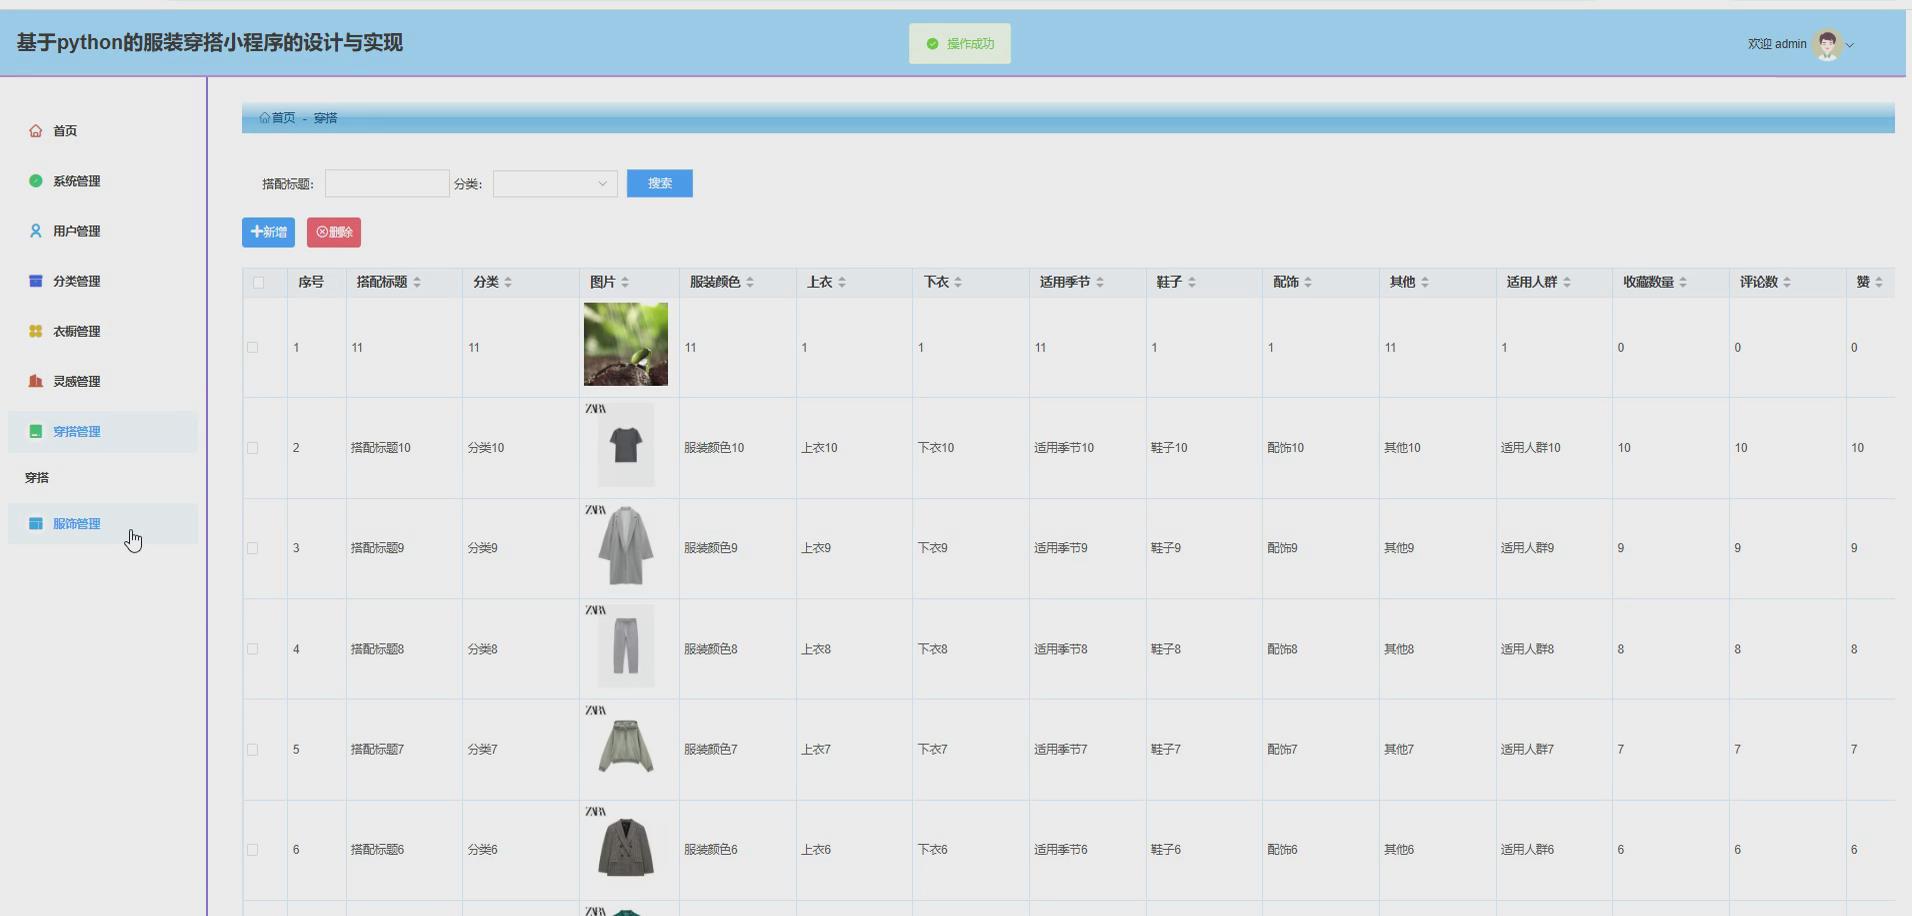Image resolution: width=1912 pixels, height=916 pixels.
Task: Click the 操作成功 success notification
Action: coord(960,44)
